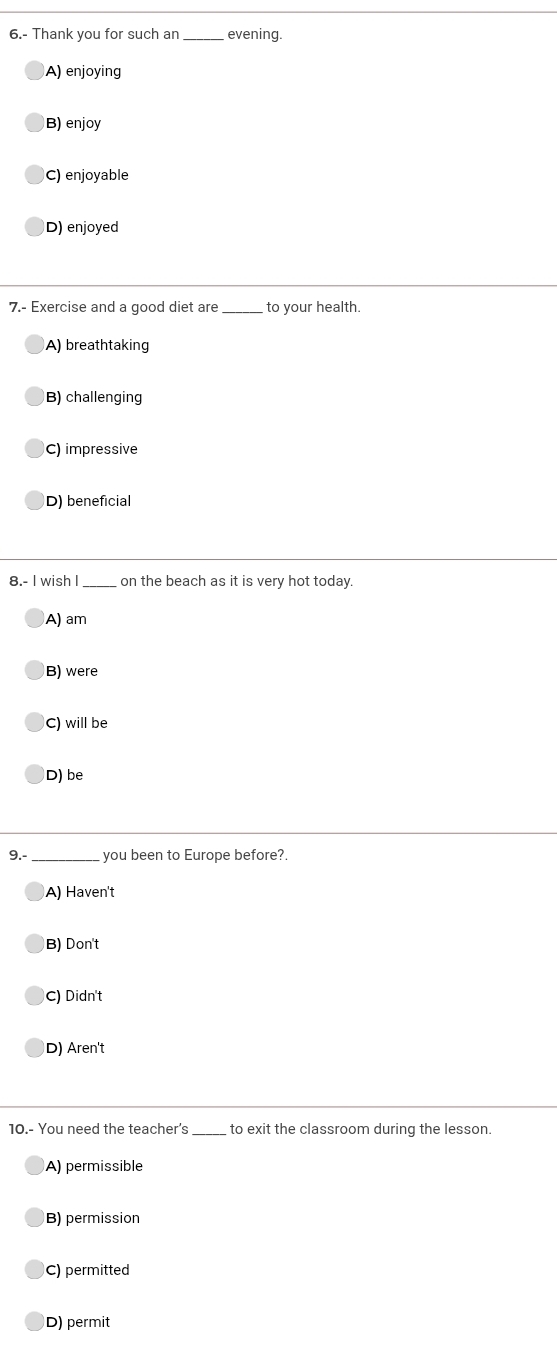Pick C) permitted answer
557x1363 pixels.
[35, 1270]
